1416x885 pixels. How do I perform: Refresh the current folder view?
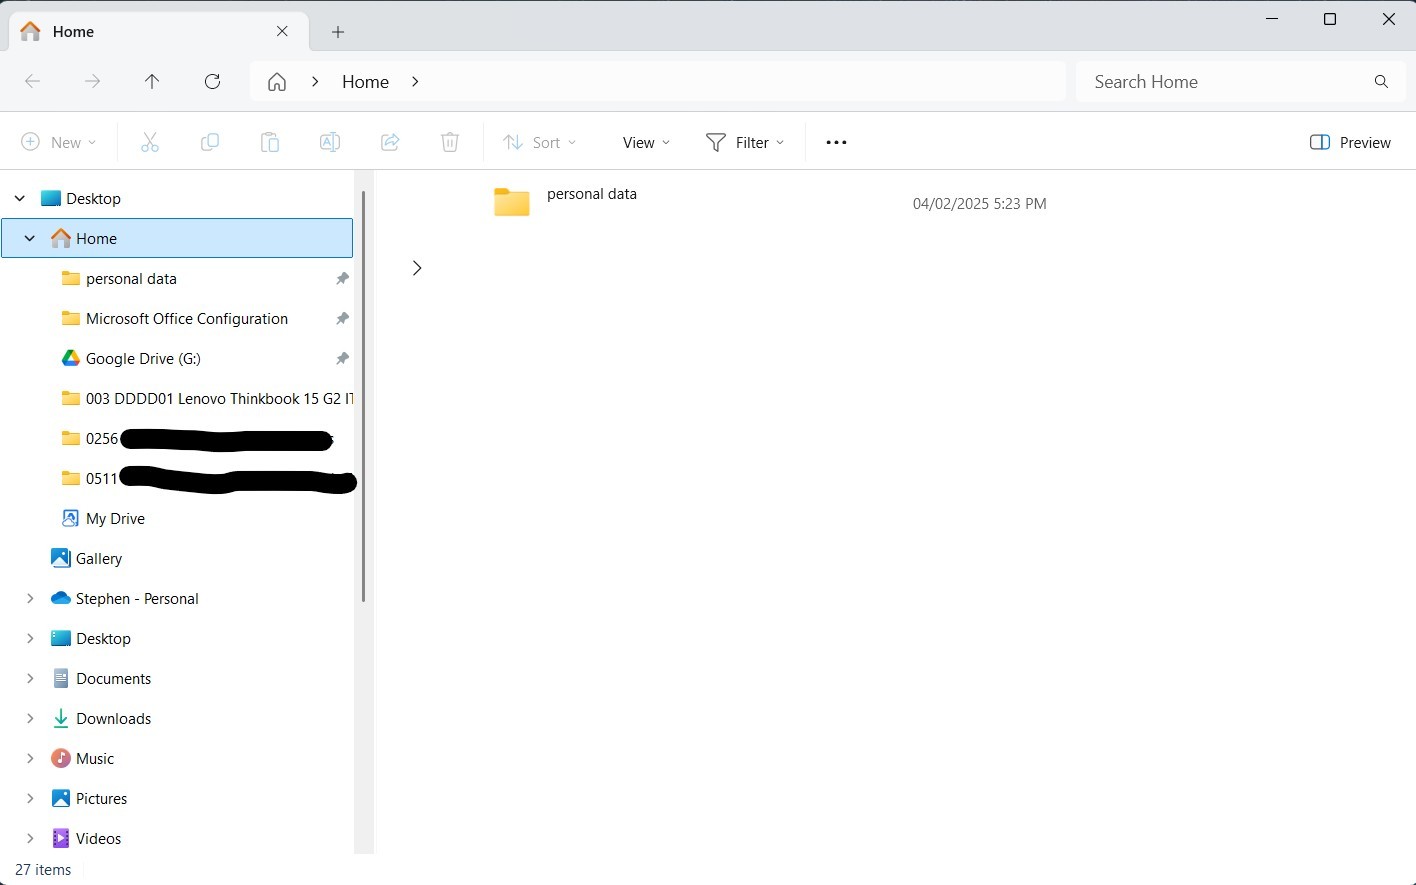pos(212,81)
